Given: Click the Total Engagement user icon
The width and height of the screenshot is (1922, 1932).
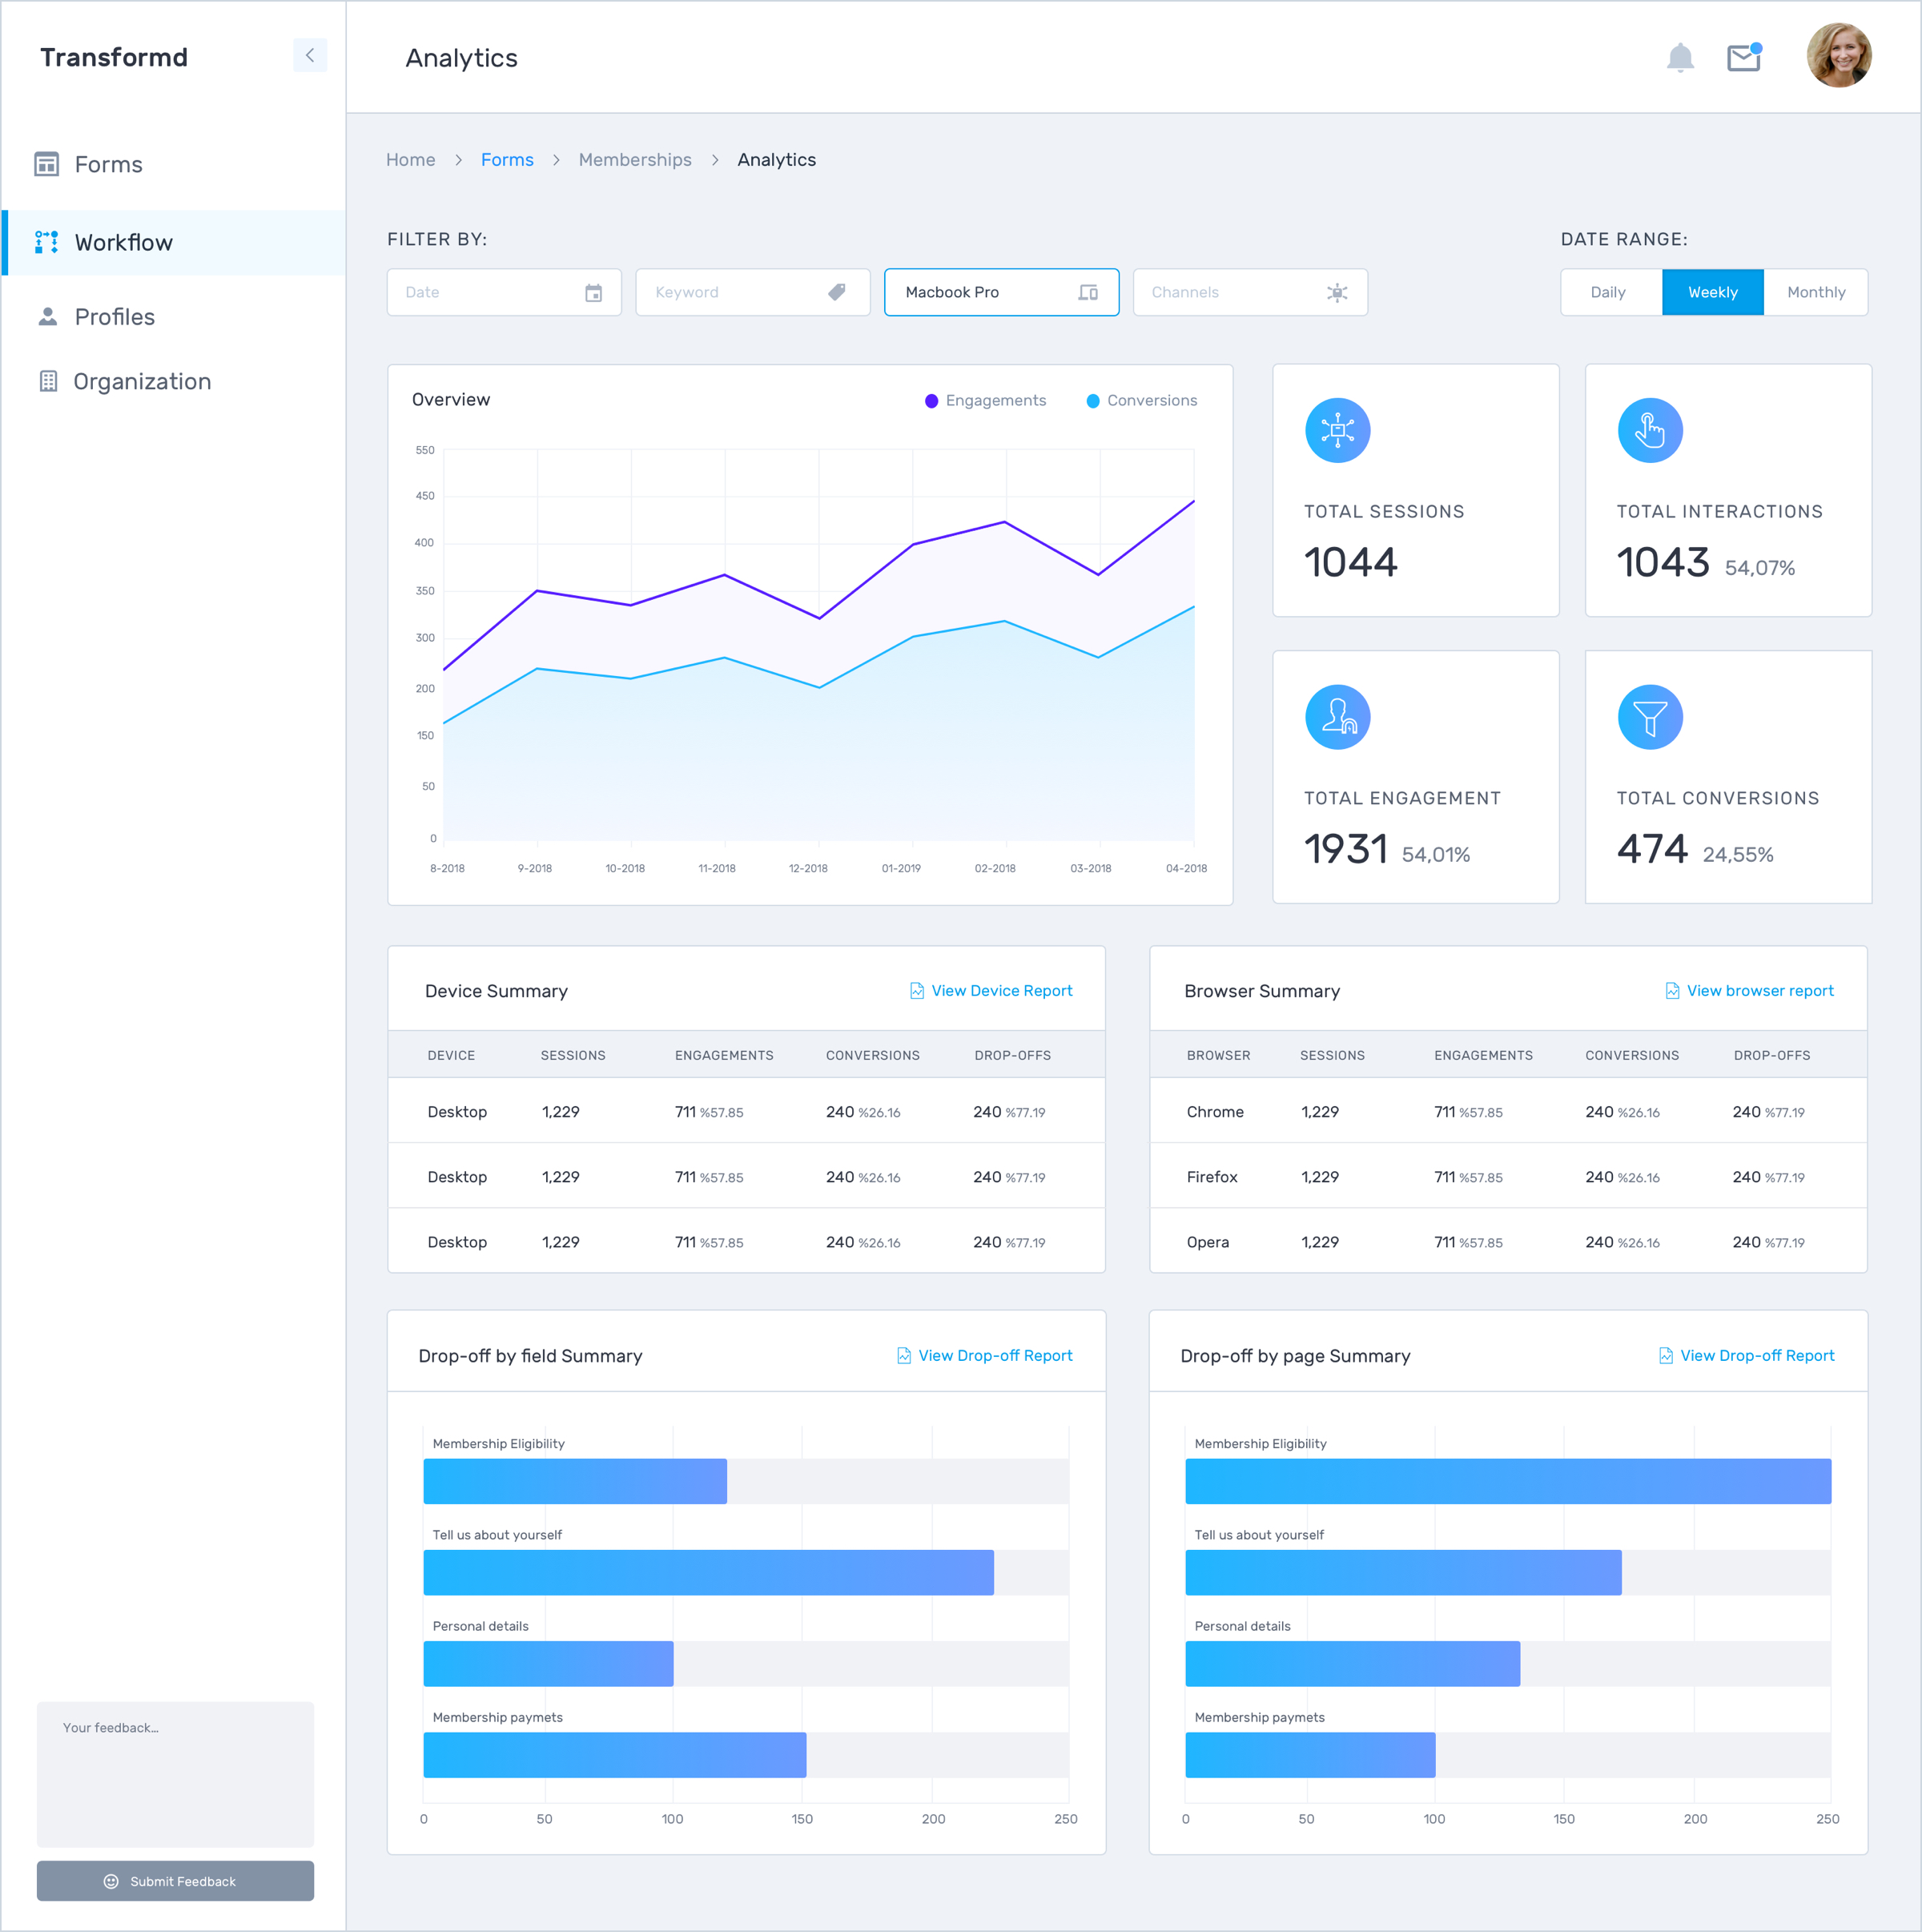Looking at the screenshot, I should pyautogui.click(x=1337, y=717).
